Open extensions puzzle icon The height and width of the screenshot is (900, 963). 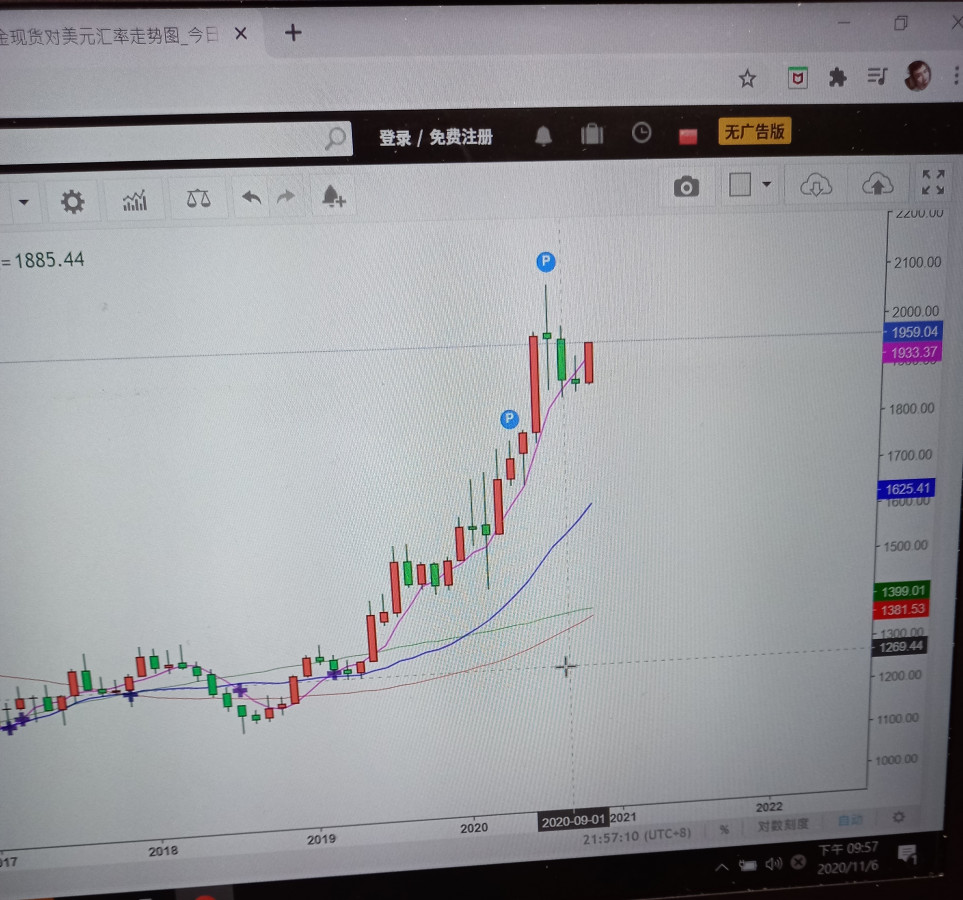[837, 77]
